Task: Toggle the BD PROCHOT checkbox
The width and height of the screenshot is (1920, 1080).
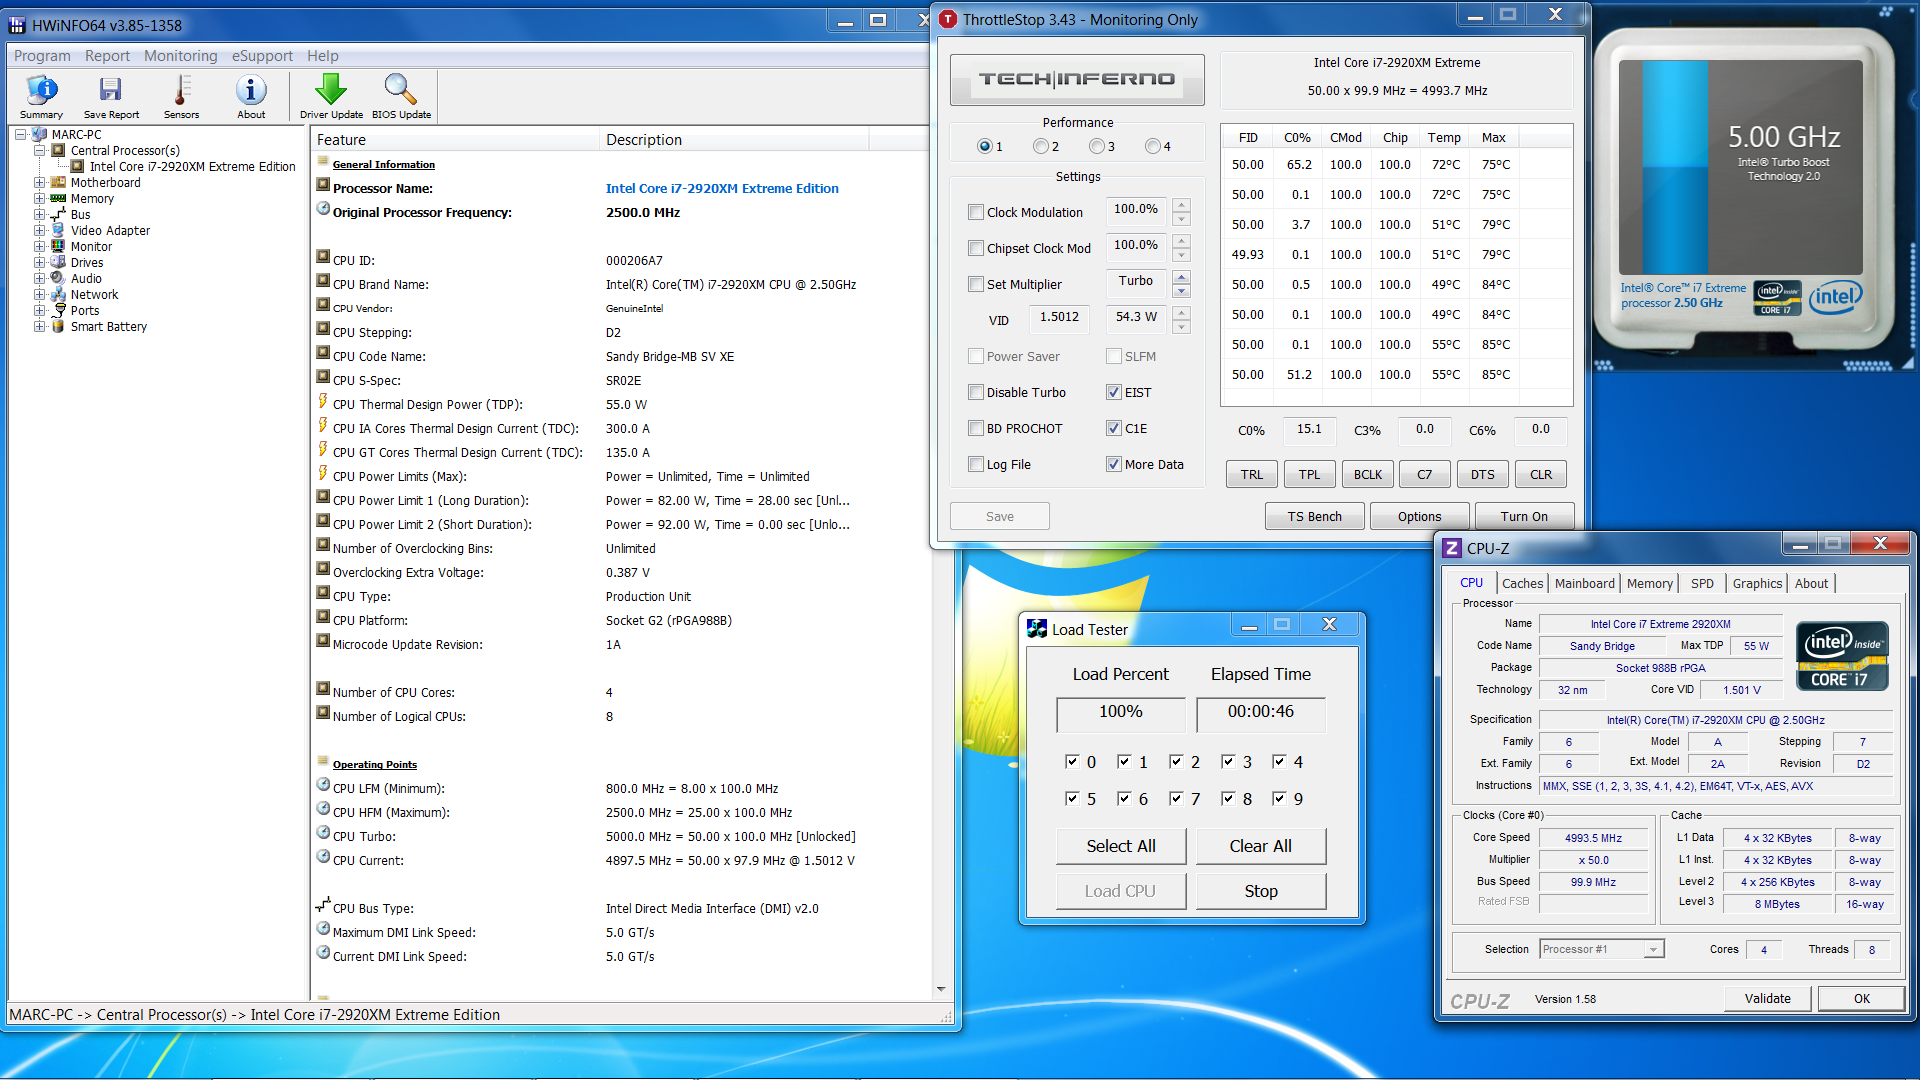Action: (976, 428)
